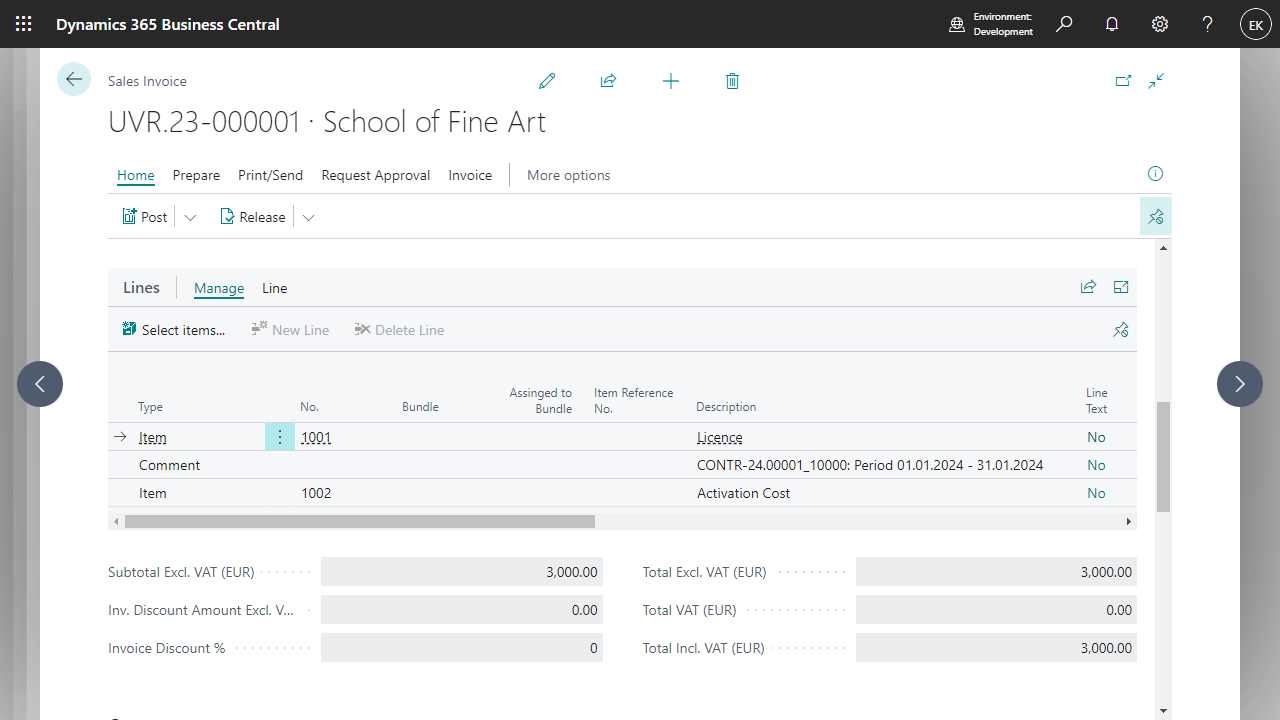
Task: Click the plus icon to create new
Action: (x=671, y=81)
